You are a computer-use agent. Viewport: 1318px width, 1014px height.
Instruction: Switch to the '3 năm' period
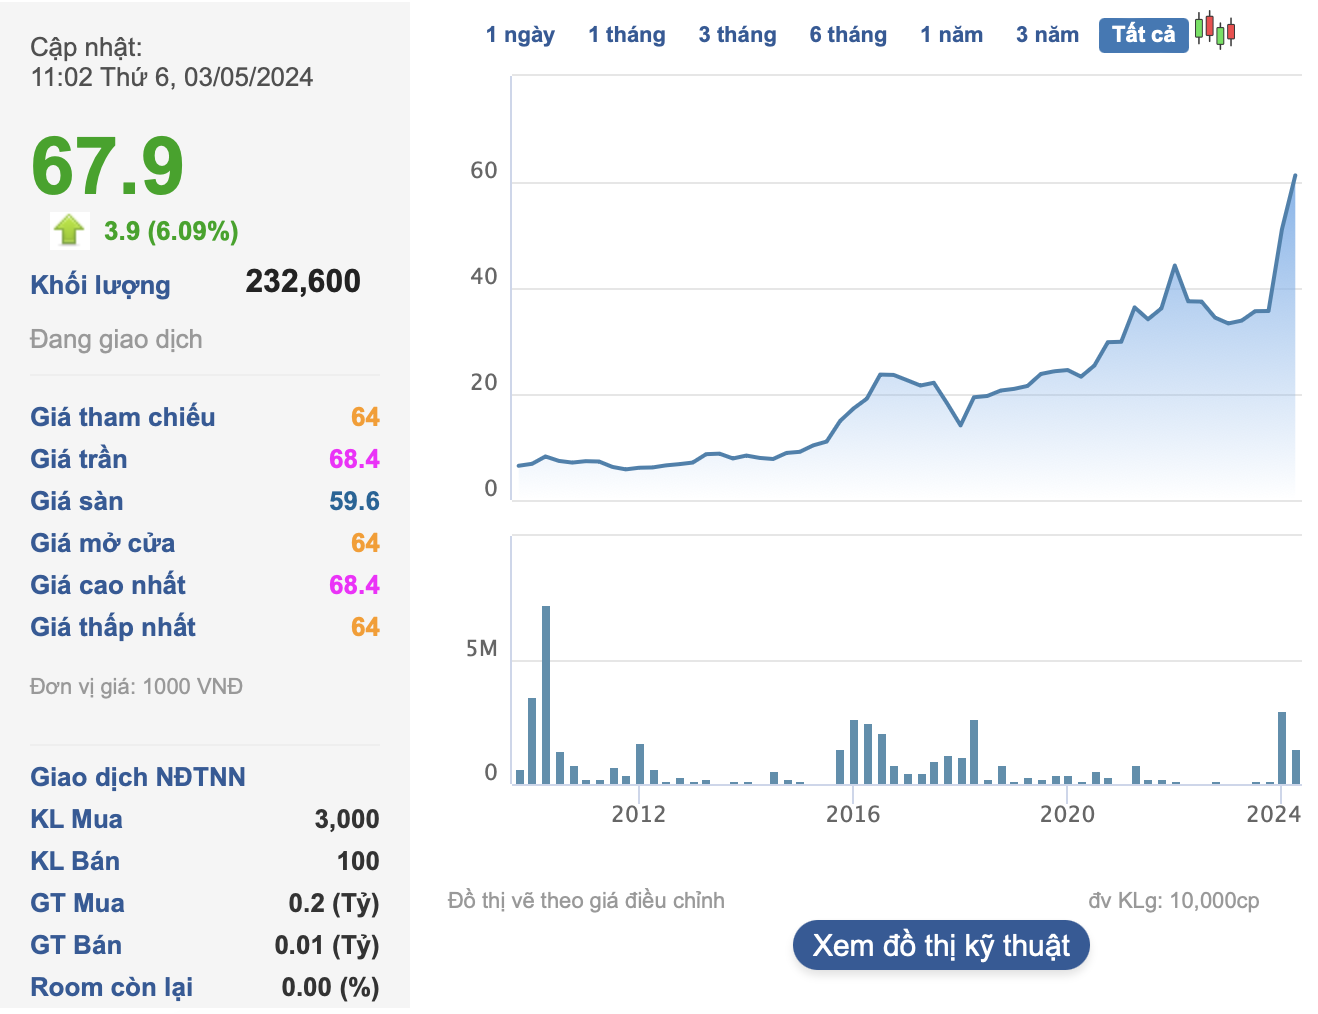coord(1047,35)
